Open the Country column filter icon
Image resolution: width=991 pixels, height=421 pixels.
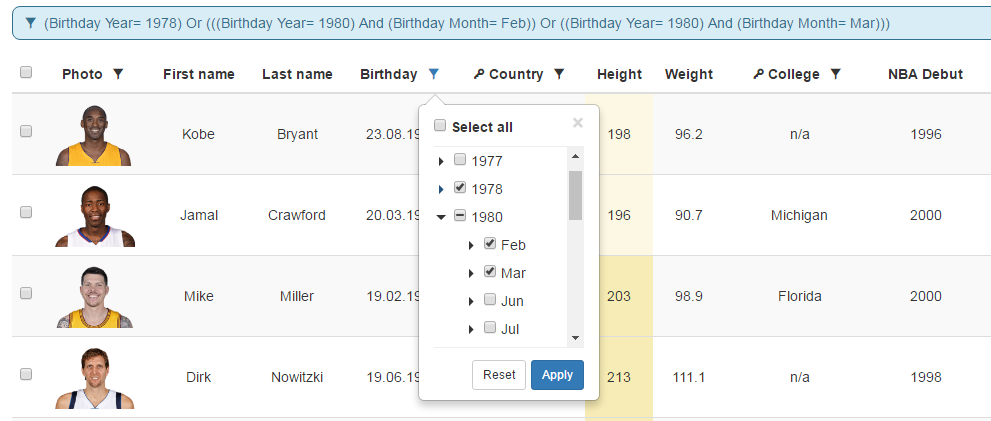click(559, 74)
